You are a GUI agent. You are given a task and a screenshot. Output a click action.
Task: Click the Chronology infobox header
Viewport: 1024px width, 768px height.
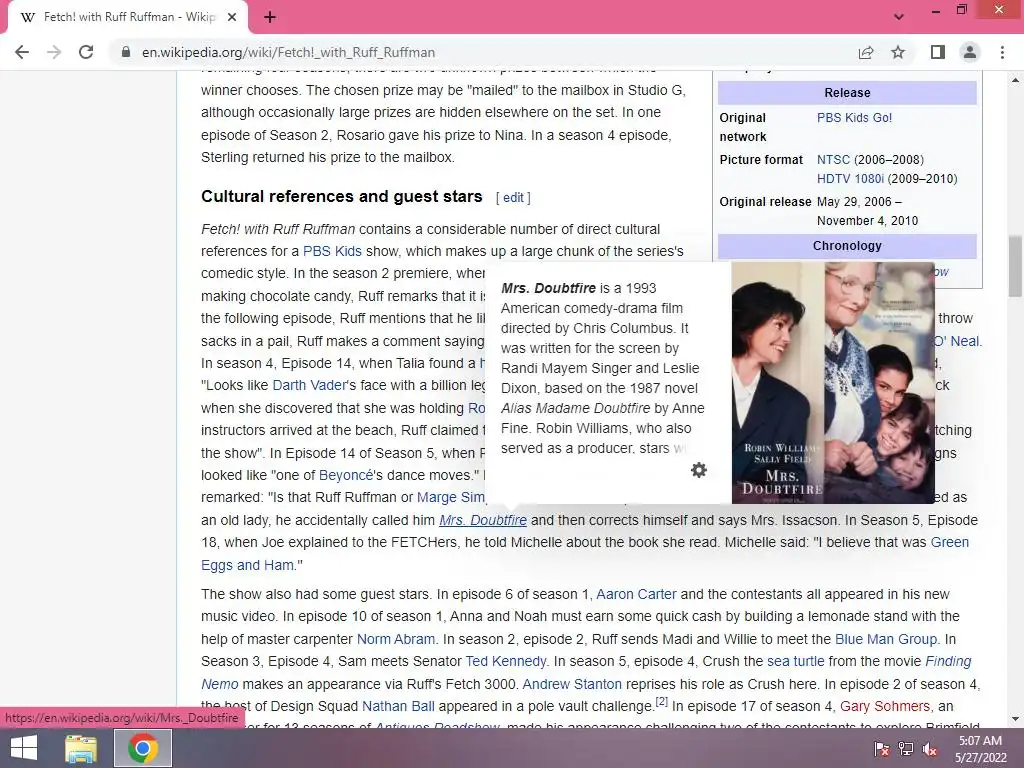pos(847,246)
